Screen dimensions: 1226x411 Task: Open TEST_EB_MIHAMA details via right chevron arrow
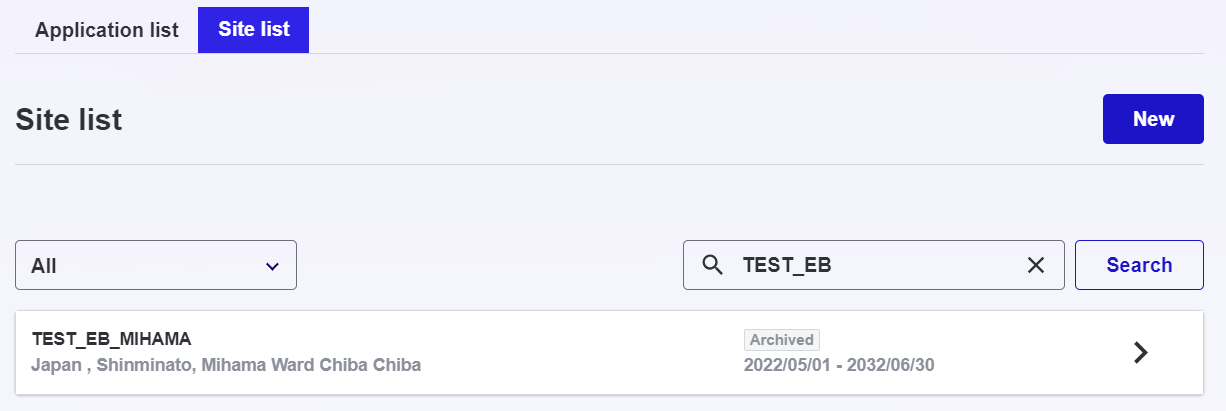[x=1140, y=352]
